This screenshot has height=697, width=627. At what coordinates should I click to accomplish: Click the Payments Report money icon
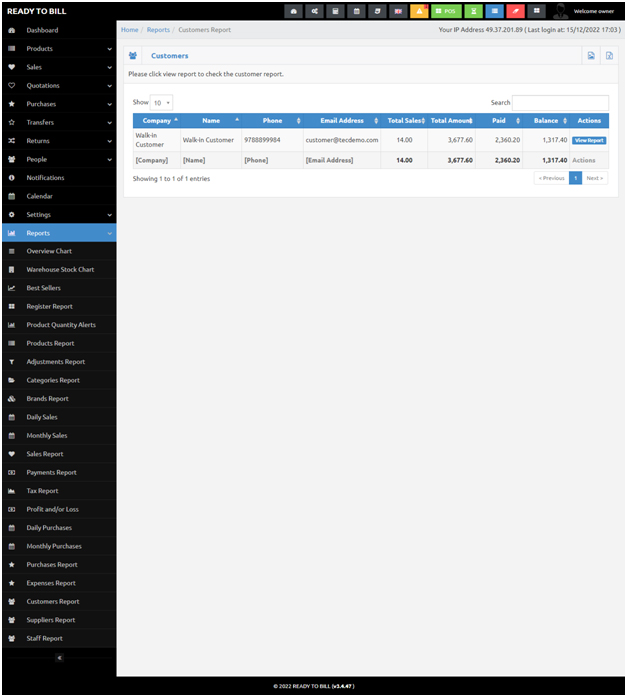[12, 473]
